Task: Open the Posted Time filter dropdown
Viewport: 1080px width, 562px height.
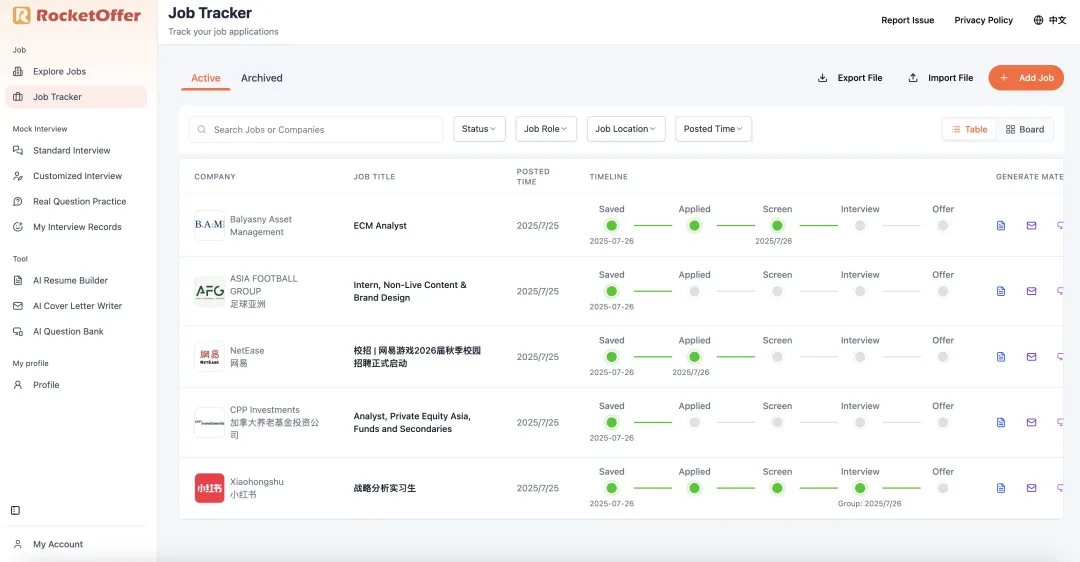Action: [x=714, y=129]
